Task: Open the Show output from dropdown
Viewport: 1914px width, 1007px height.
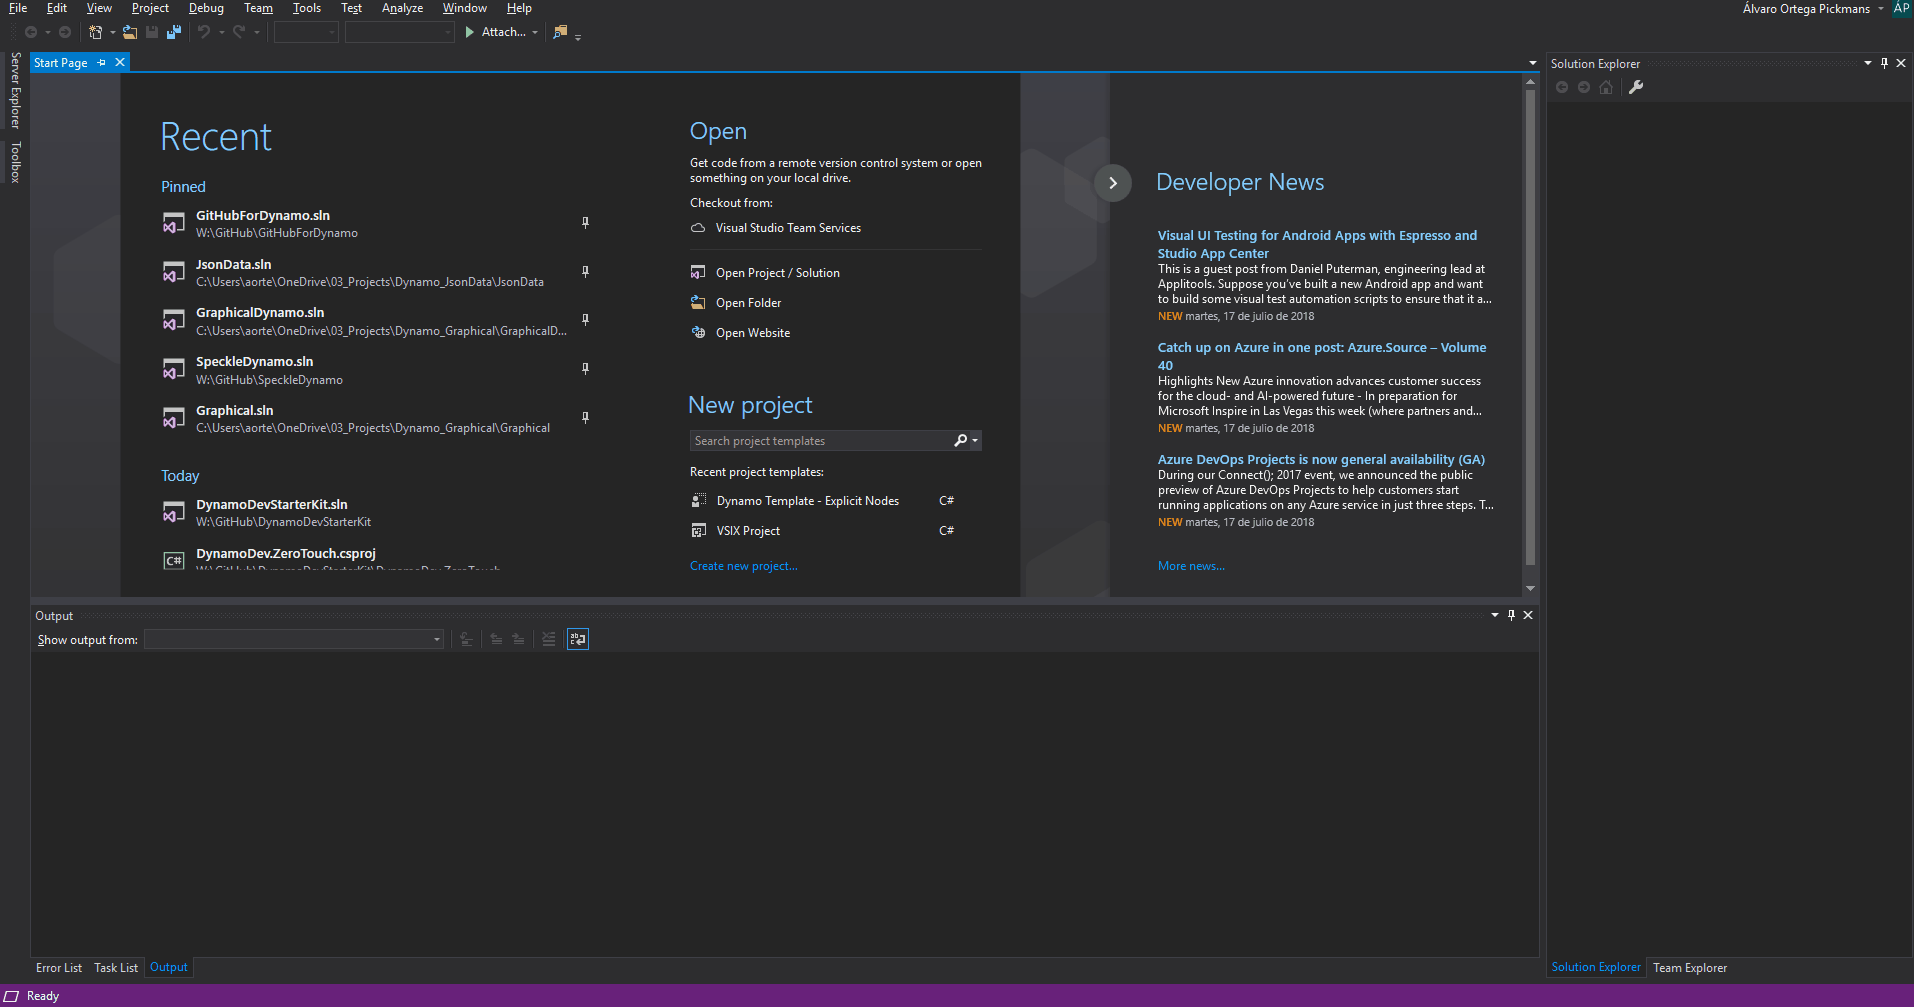Action: pyautogui.click(x=294, y=639)
